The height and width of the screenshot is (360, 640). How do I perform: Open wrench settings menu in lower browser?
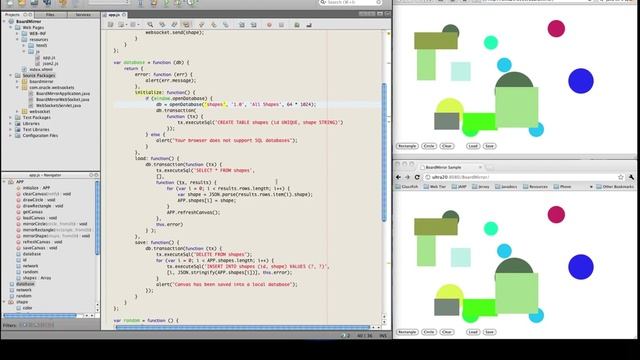631,177
